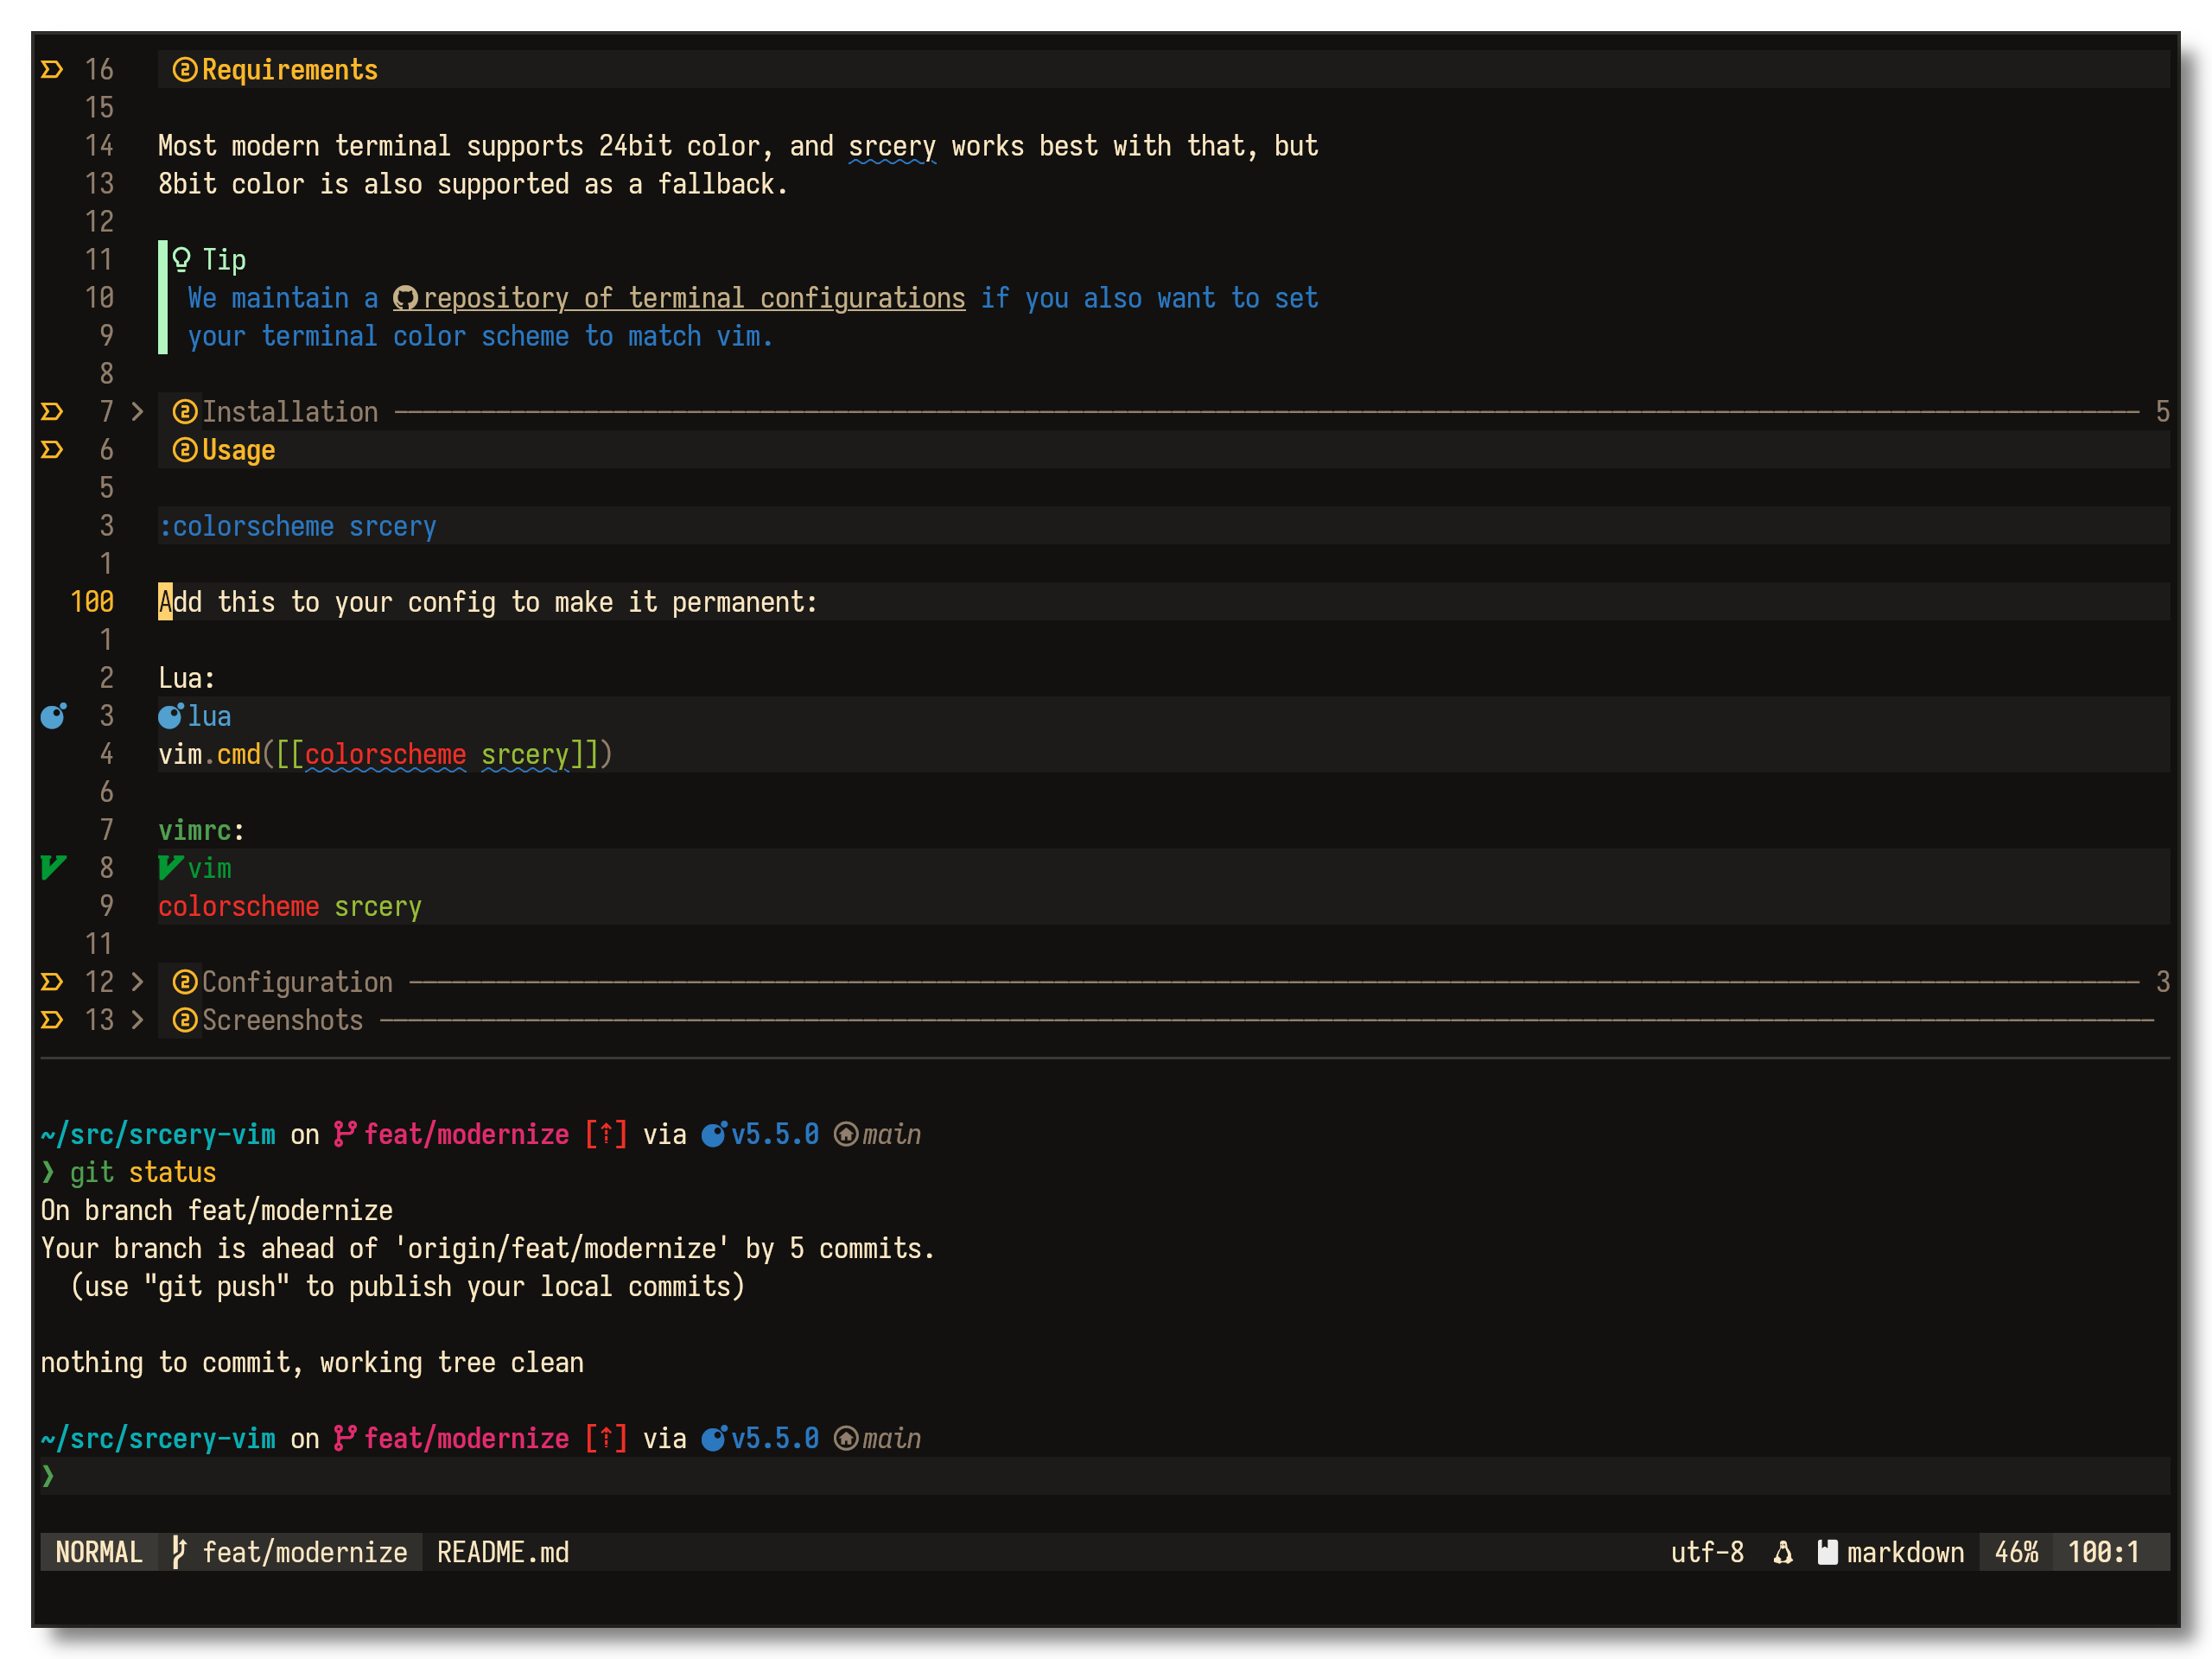The image size is (2212, 1659).
Task: Click the heading sign marker beside Usage line
Action: coord(52,450)
